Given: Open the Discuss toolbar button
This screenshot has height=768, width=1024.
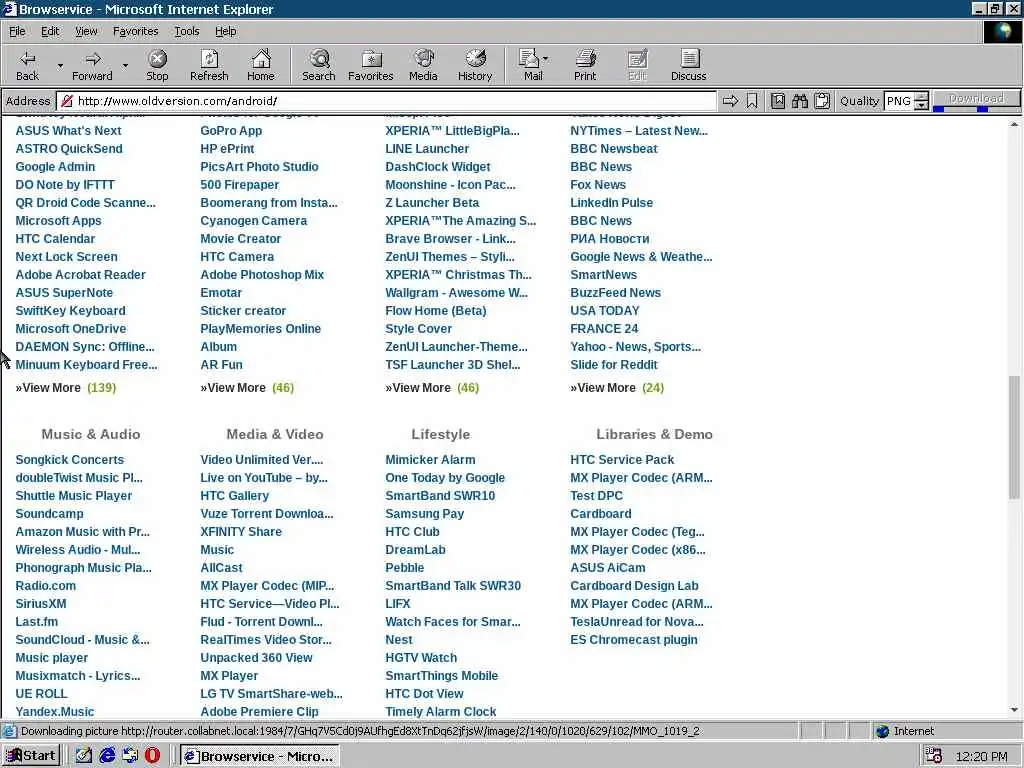Looking at the screenshot, I should pos(688,65).
